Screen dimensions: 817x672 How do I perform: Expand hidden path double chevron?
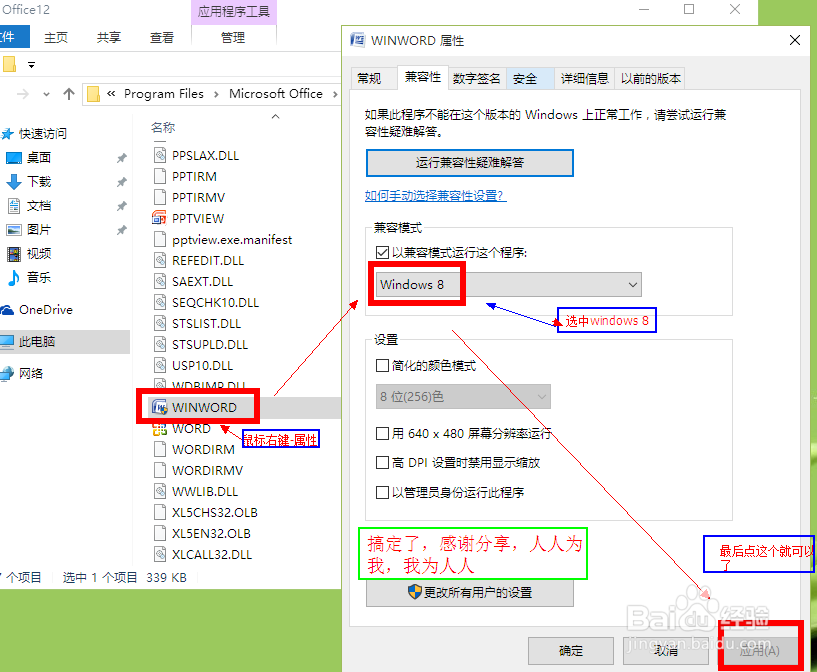coord(111,94)
